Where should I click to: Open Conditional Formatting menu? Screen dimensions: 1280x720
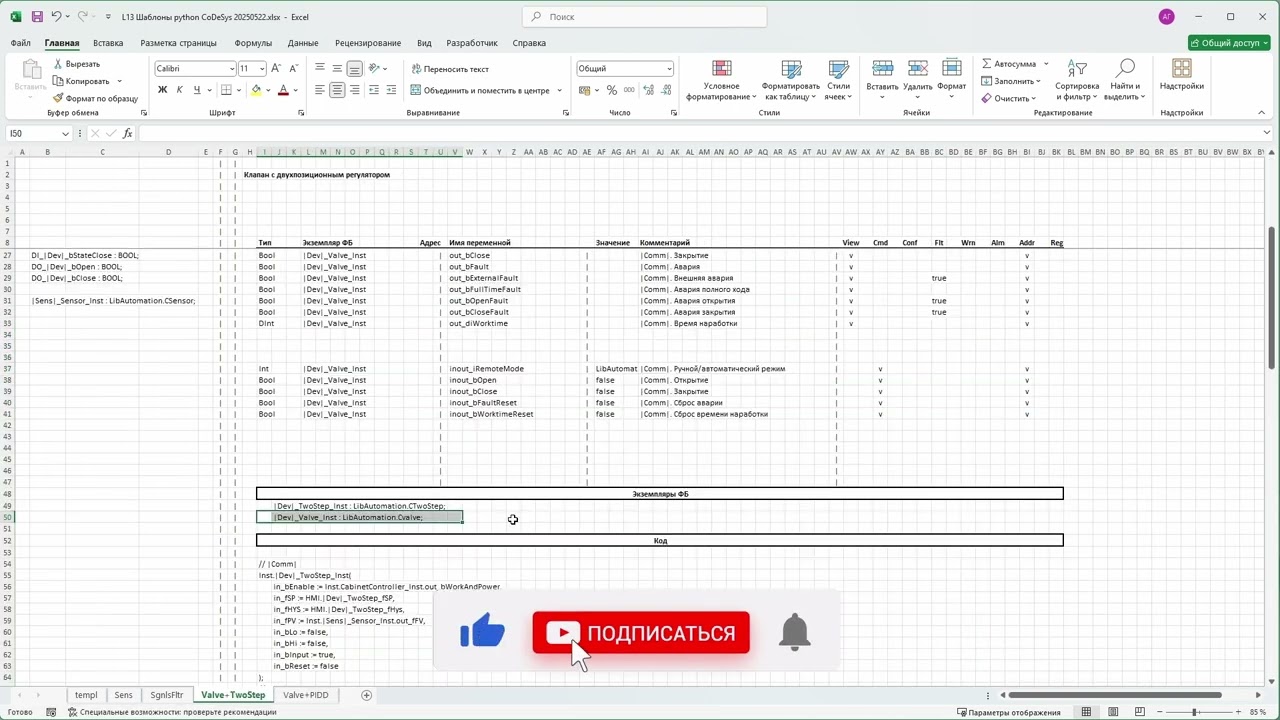pyautogui.click(x=721, y=80)
